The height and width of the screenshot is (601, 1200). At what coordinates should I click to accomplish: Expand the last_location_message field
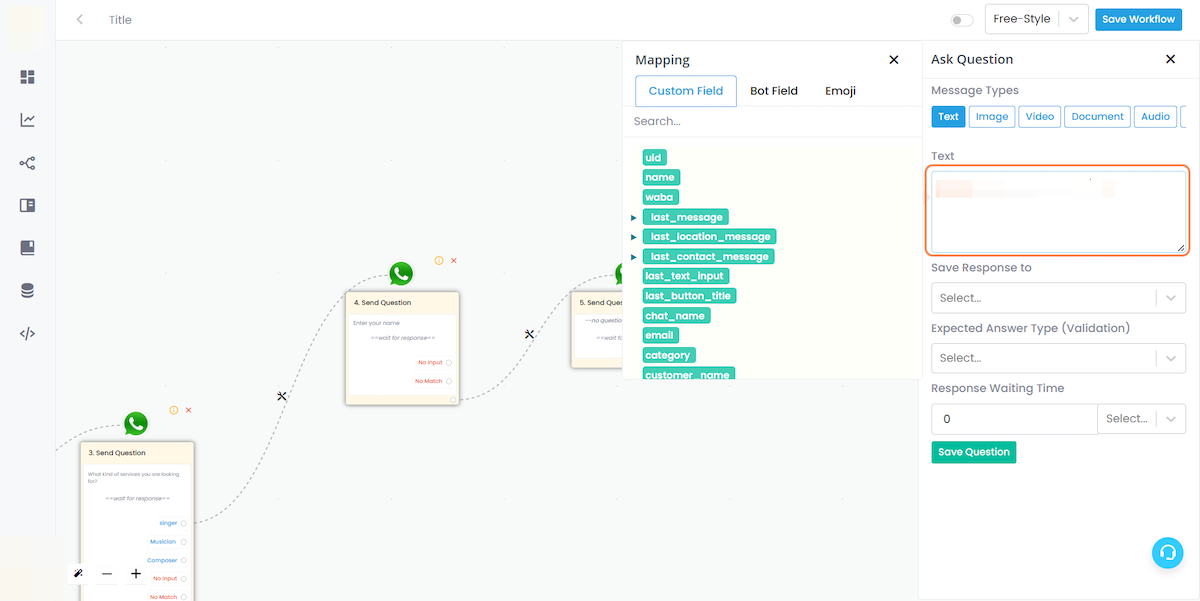point(634,237)
